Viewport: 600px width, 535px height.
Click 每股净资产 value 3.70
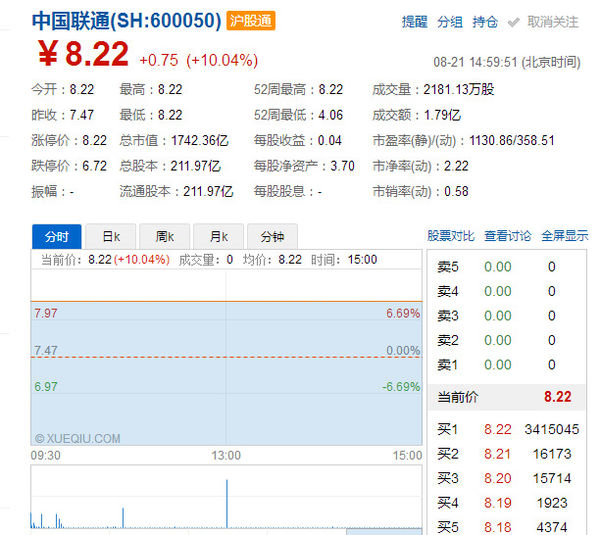coord(342,166)
